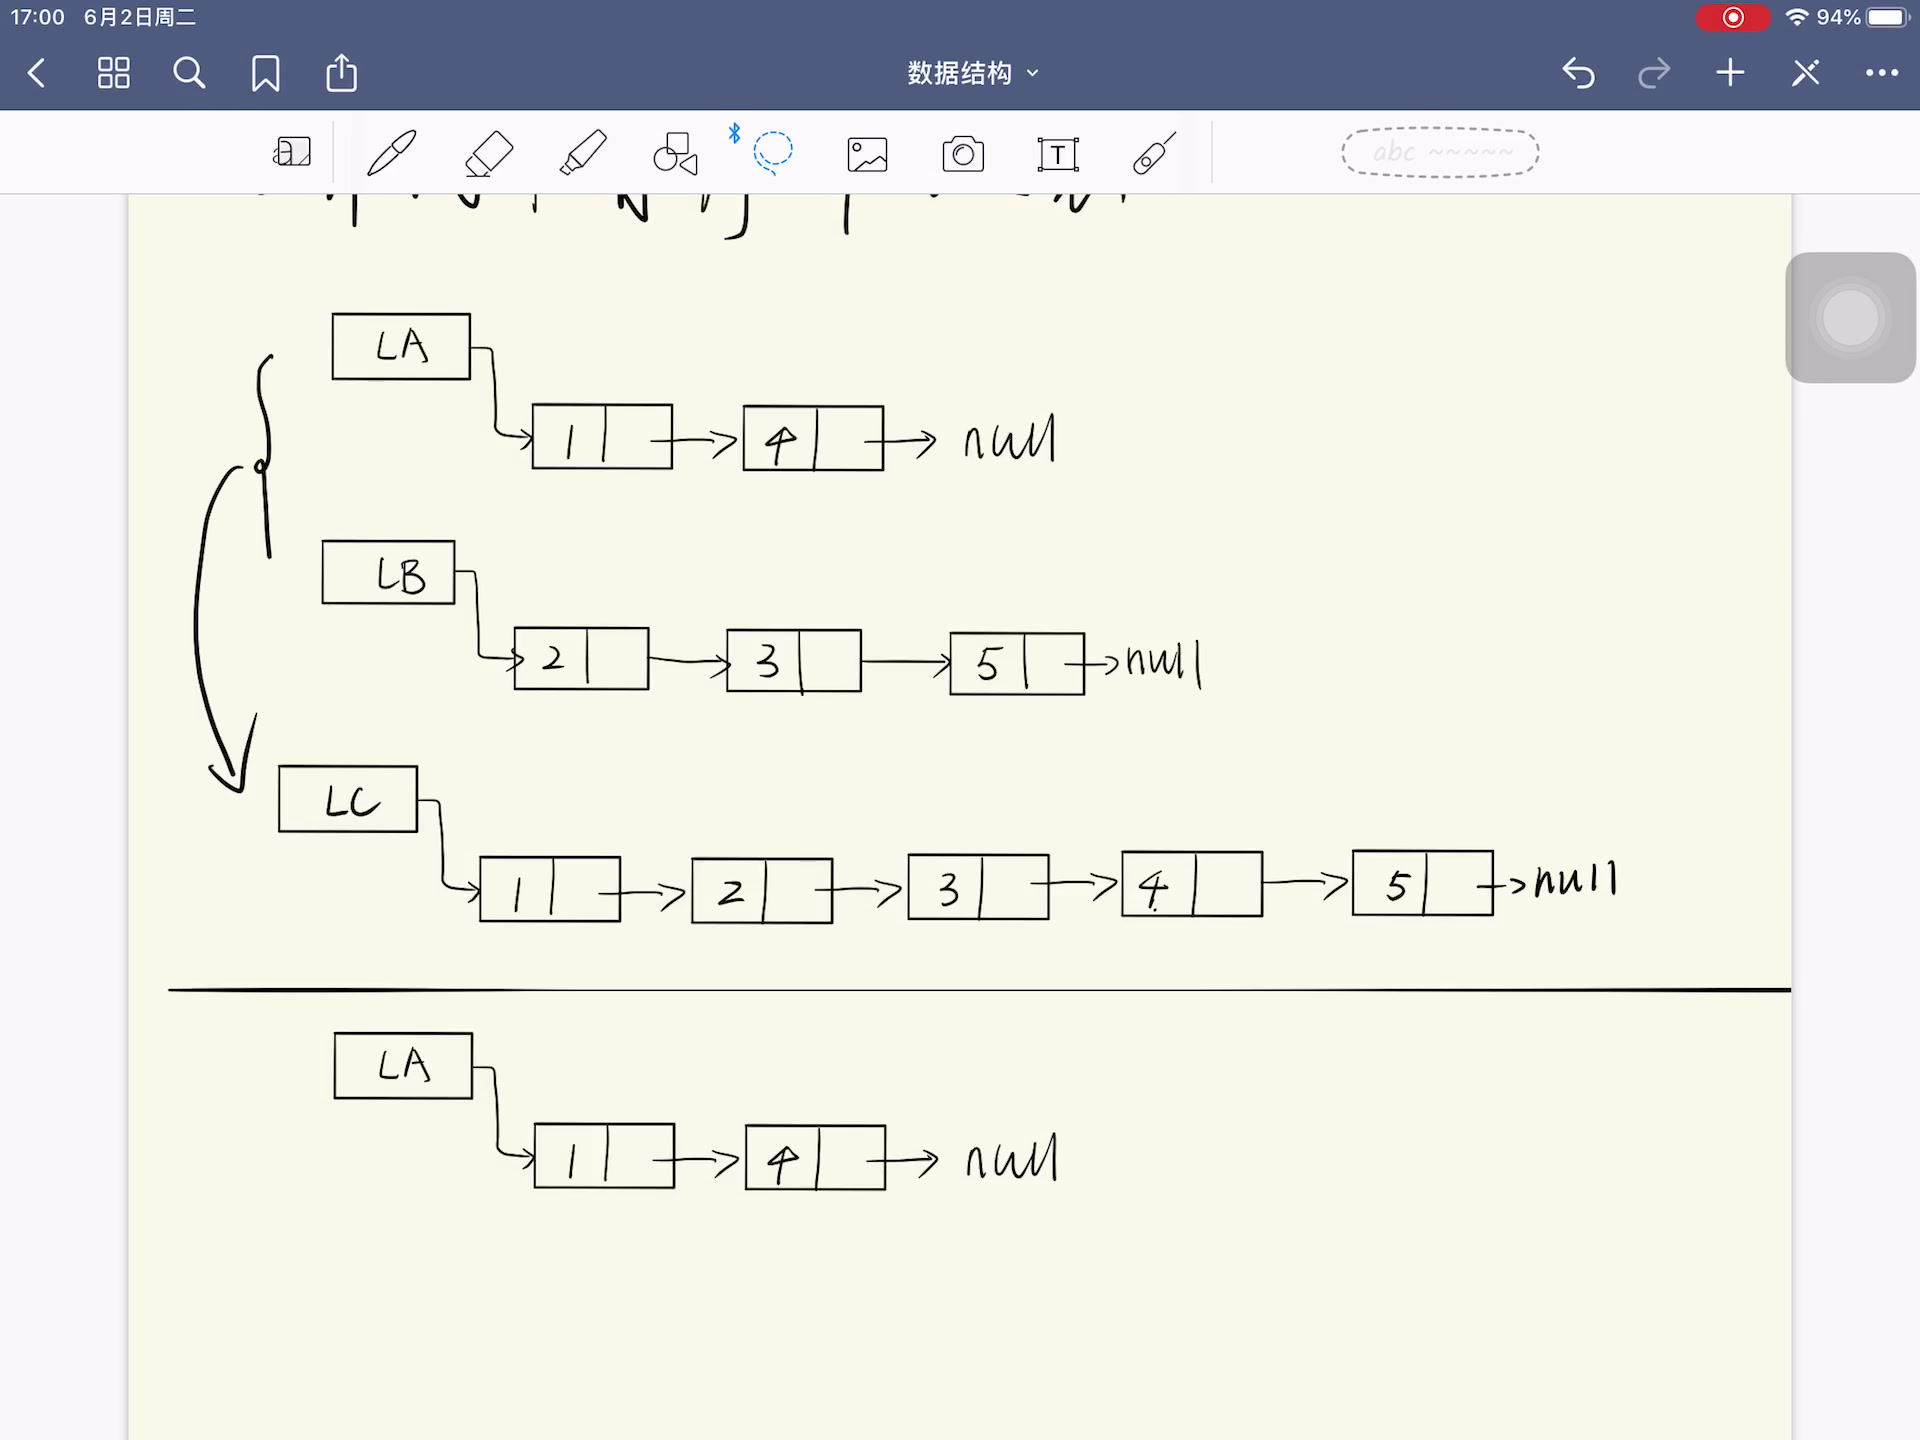Screen dimensions: 1920x1440
Task: Activate the Lasso selection tool
Action: coord(772,153)
